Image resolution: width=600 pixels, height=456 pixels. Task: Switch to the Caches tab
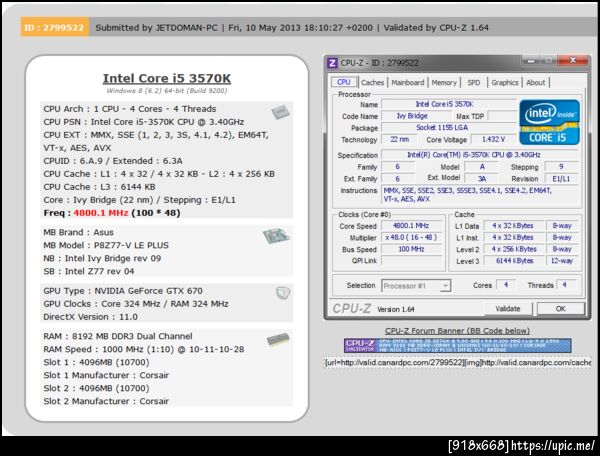(372, 82)
